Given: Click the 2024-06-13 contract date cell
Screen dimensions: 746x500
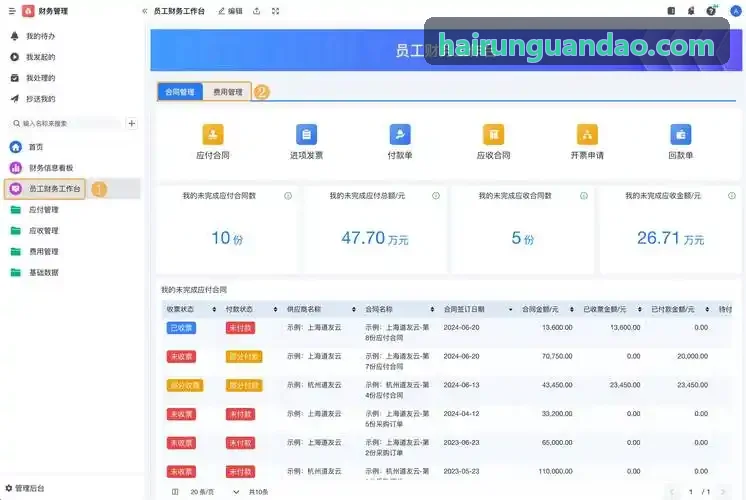Looking at the screenshot, I should (x=461, y=385).
